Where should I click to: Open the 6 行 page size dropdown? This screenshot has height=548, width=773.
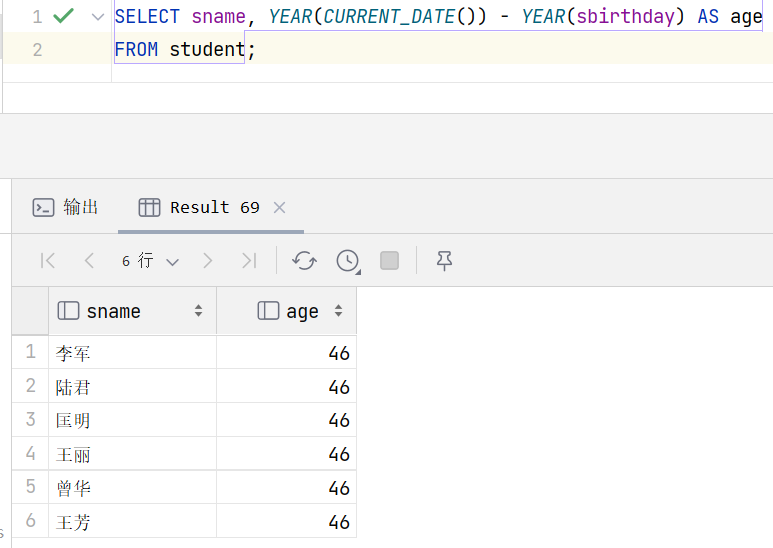coord(150,260)
